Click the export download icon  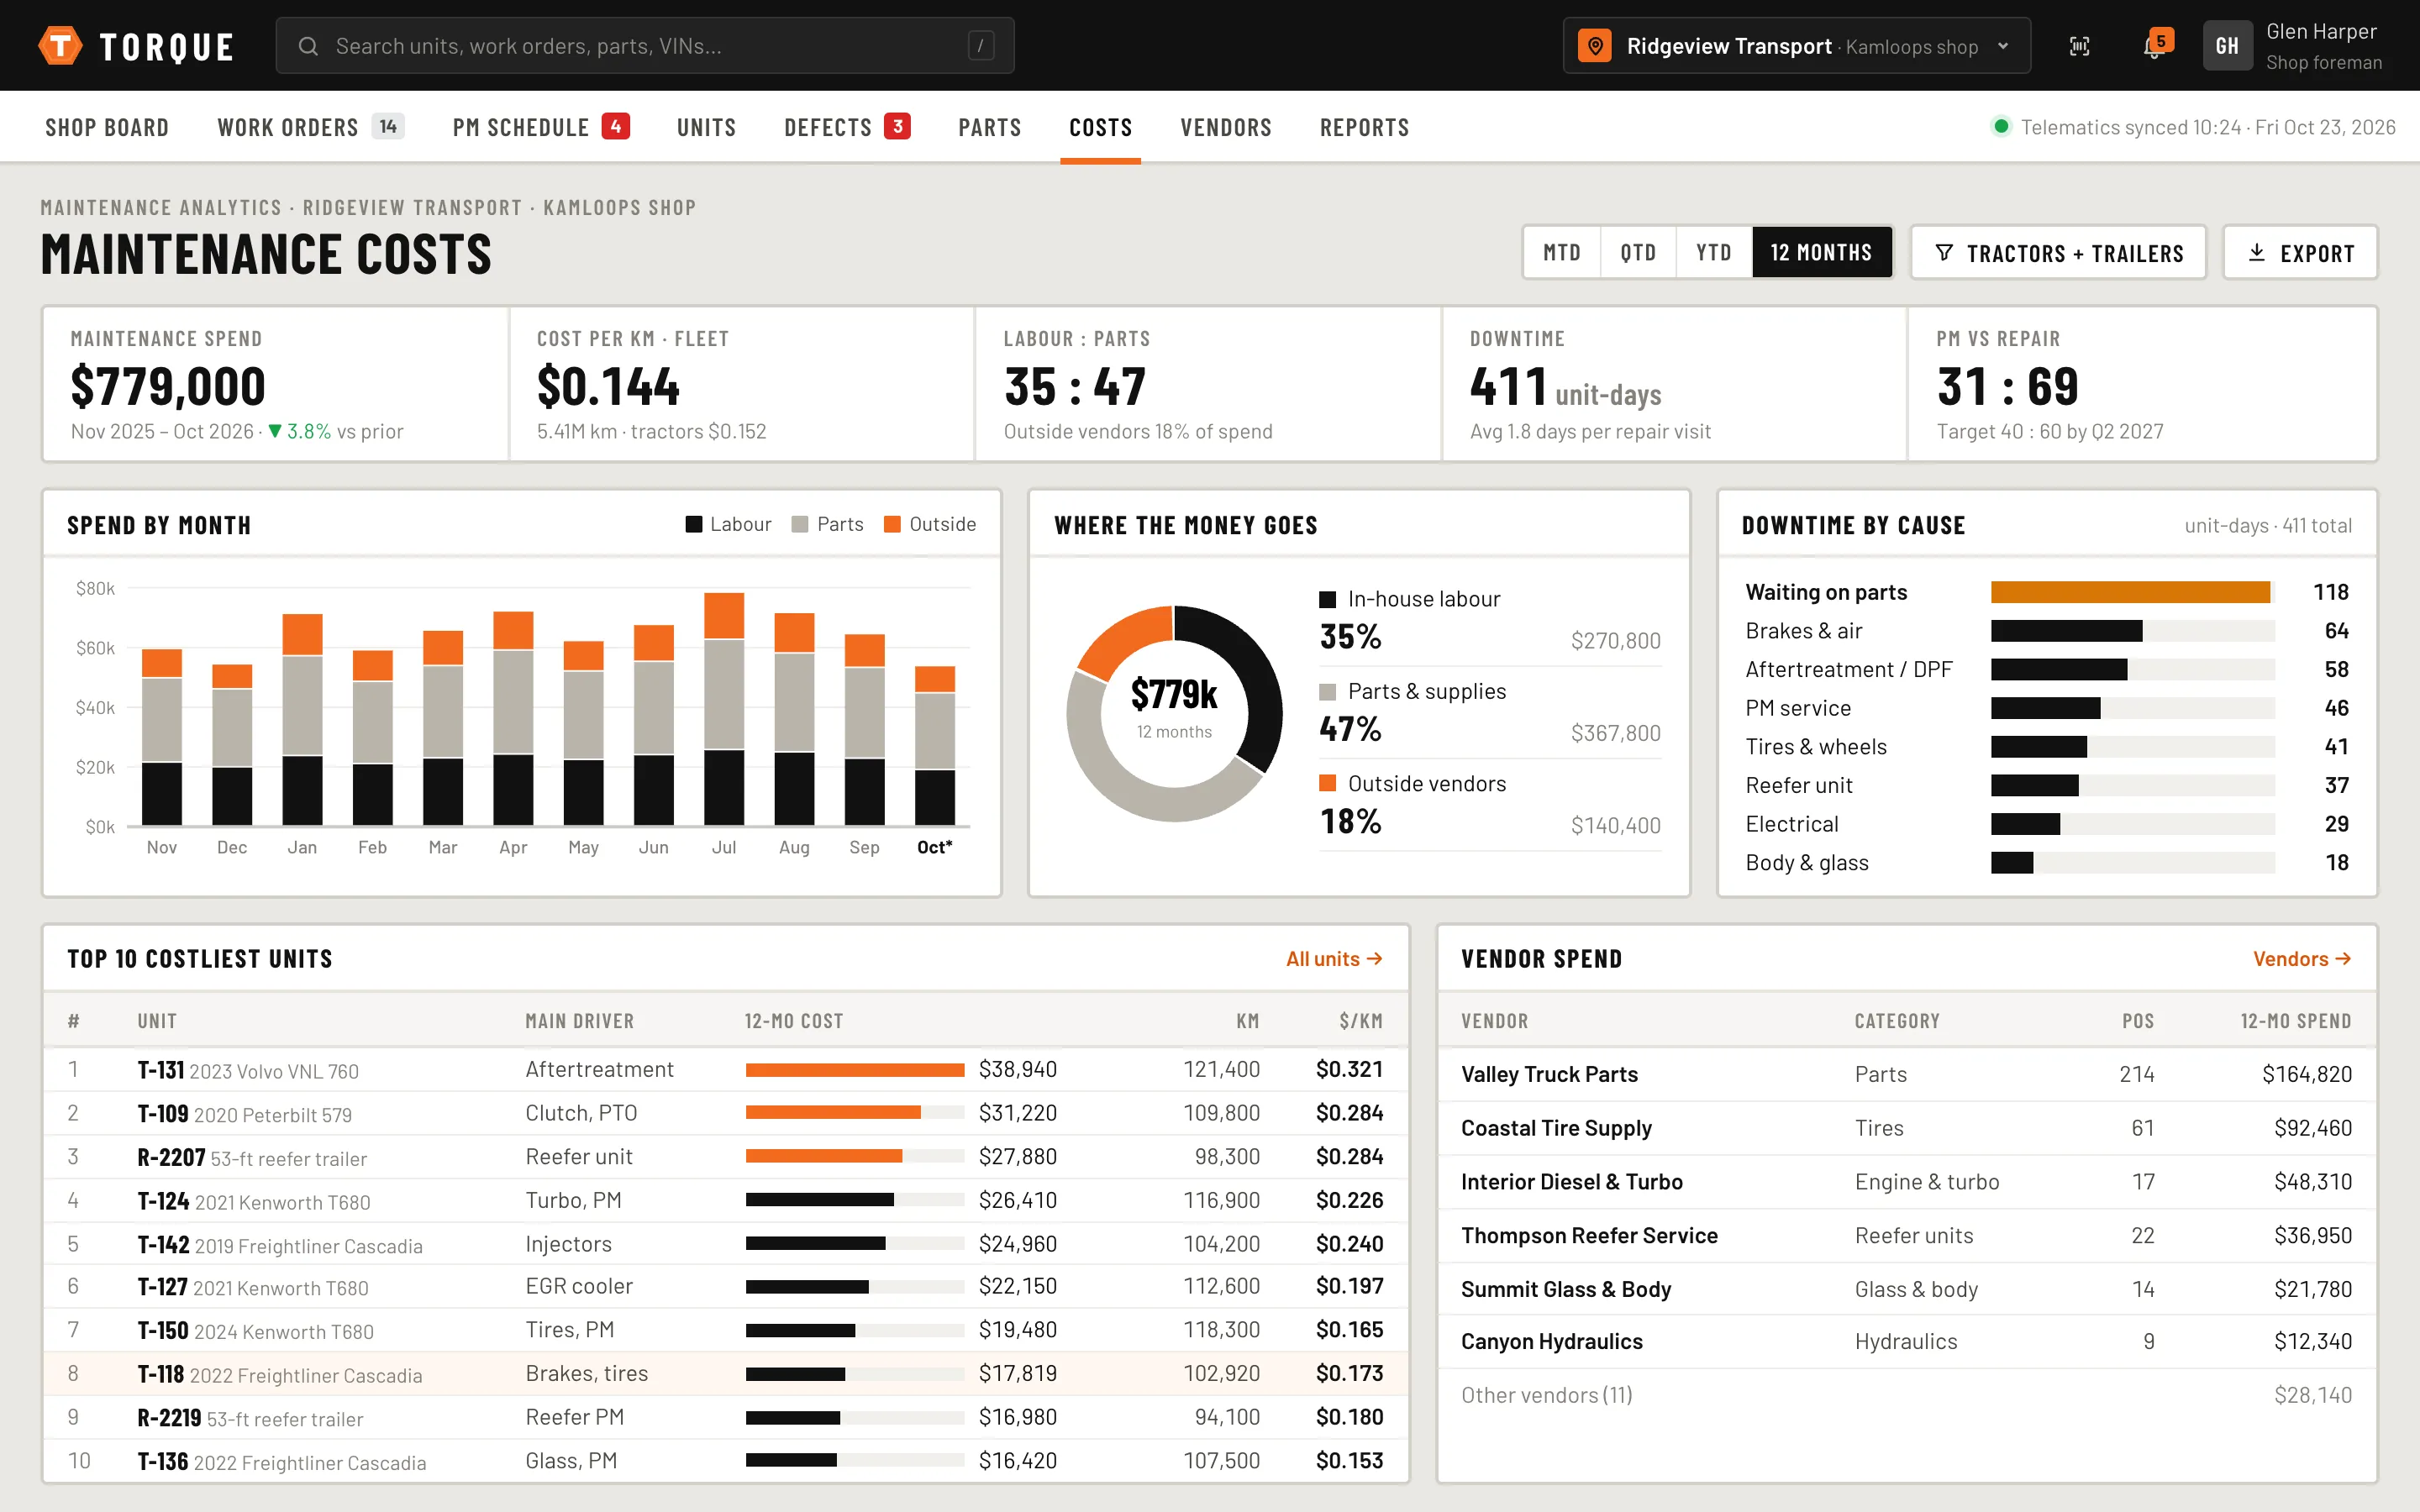2257,253
